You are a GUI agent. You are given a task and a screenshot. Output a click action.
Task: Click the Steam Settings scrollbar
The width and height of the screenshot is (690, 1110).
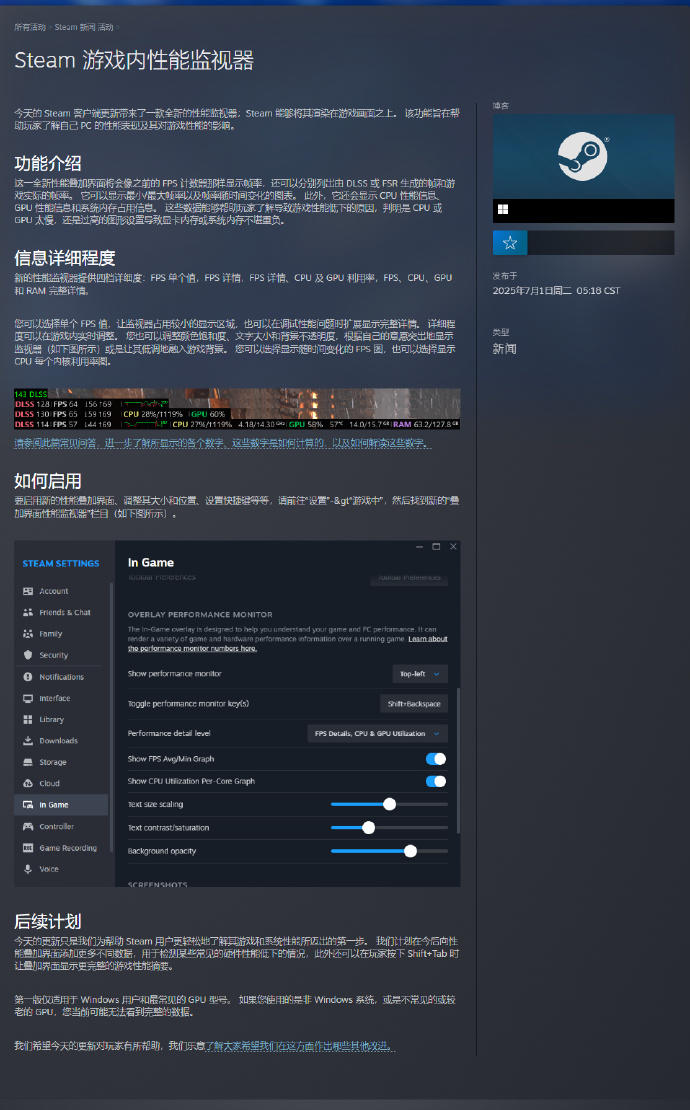click(459, 760)
